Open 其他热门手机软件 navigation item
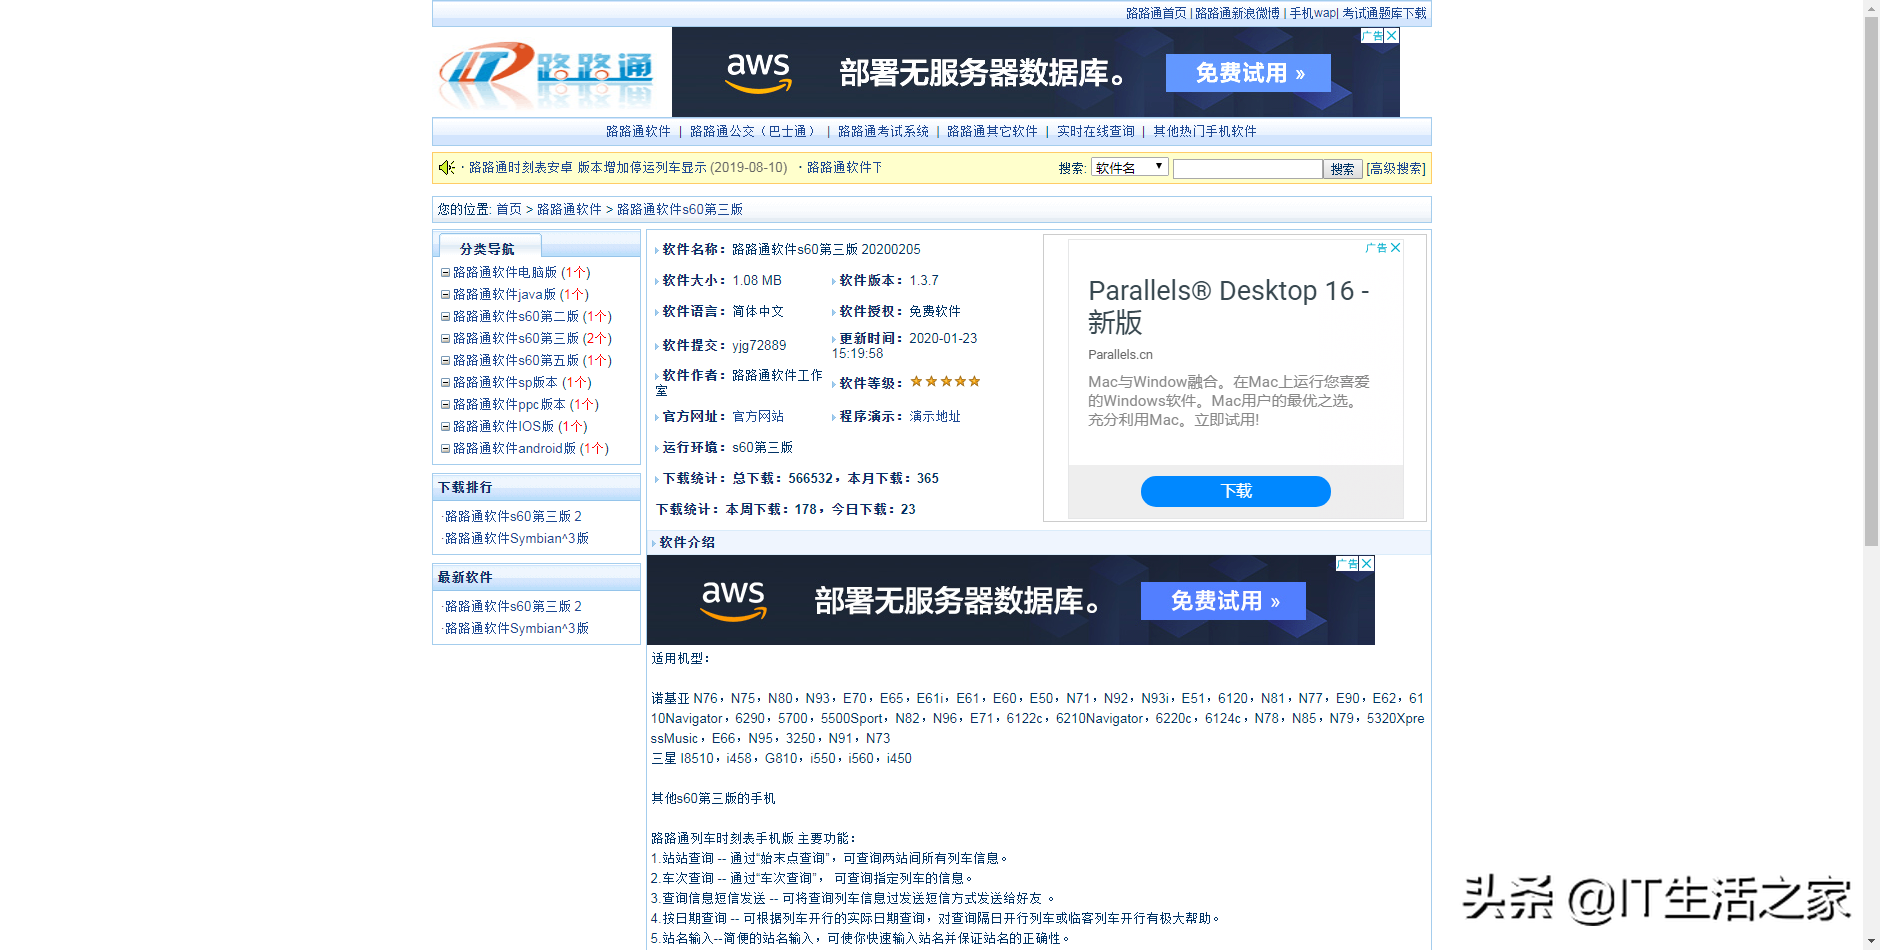Image resolution: width=1880 pixels, height=950 pixels. (x=1204, y=131)
